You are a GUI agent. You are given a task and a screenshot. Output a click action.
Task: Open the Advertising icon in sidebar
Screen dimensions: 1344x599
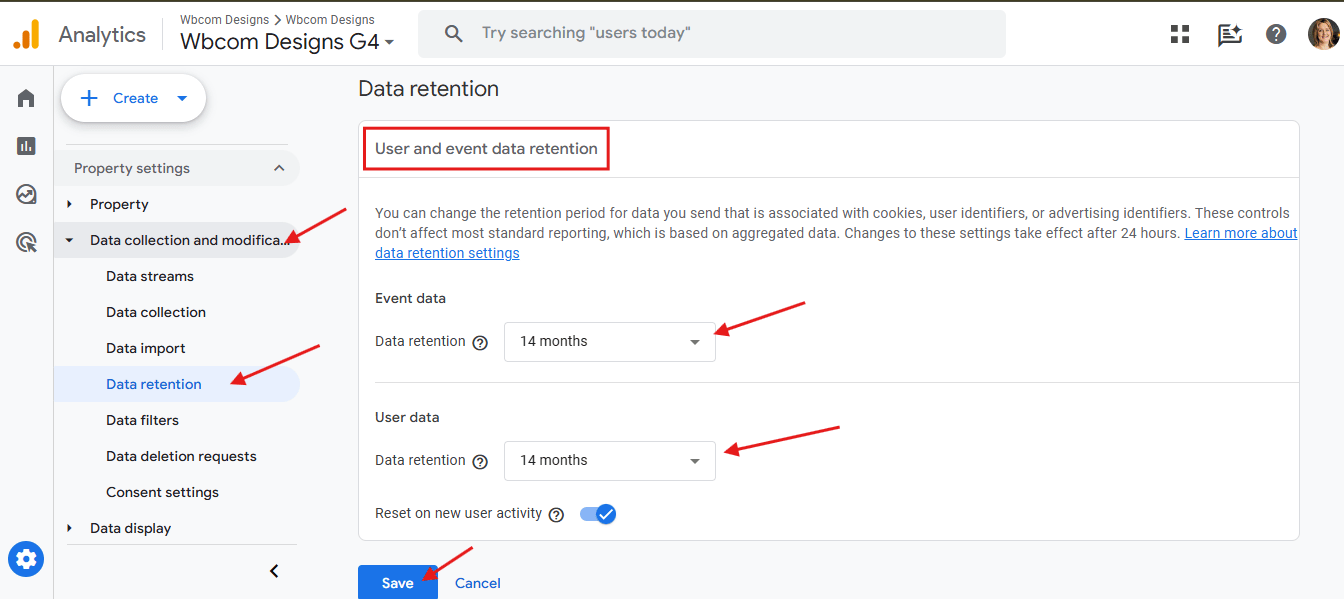pyautogui.click(x=26, y=242)
